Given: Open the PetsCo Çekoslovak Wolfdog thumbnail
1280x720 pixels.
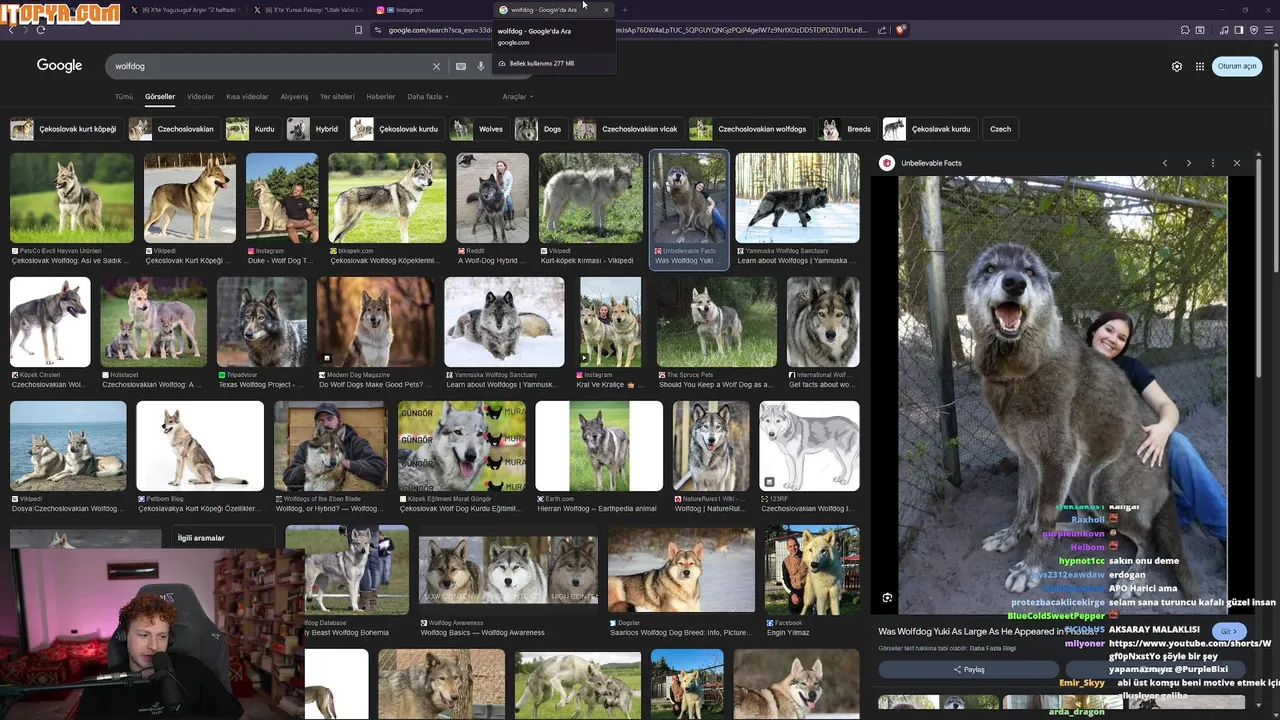Looking at the screenshot, I should [71, 198].
